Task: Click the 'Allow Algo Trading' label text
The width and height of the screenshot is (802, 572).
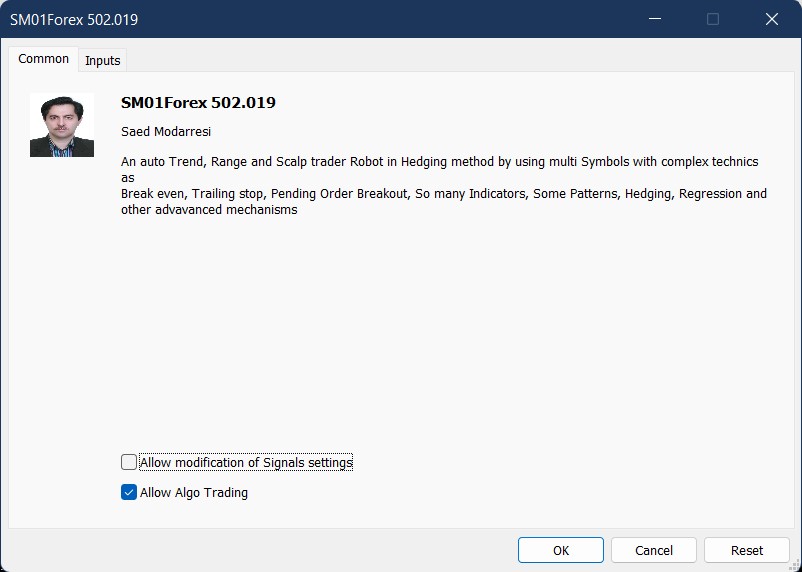Action: point(194,492)
